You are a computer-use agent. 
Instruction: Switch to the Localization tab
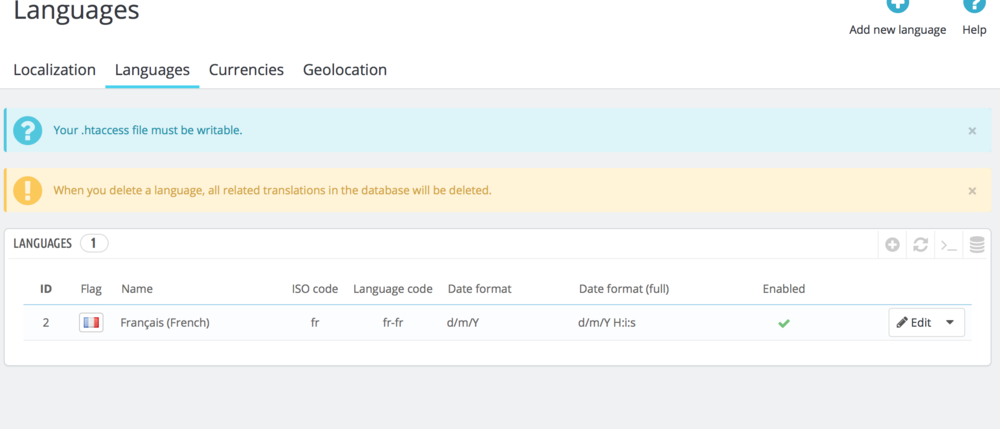(55, 70)
